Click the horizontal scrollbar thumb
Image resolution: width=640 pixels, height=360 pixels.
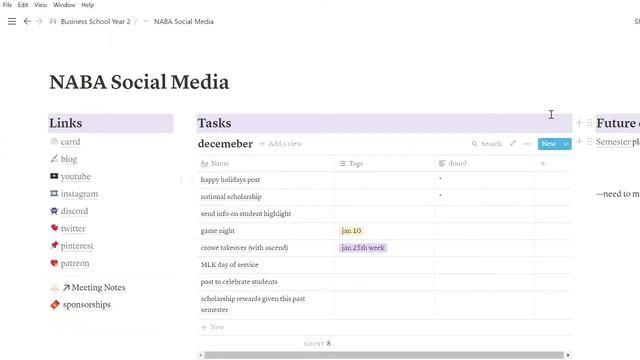[x=384, y=355]
